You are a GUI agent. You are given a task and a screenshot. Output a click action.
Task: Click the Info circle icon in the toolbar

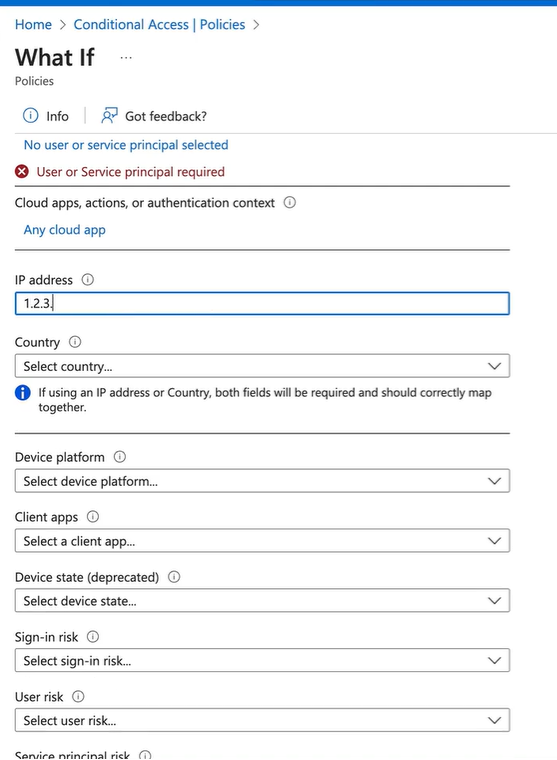click(30, 116)
